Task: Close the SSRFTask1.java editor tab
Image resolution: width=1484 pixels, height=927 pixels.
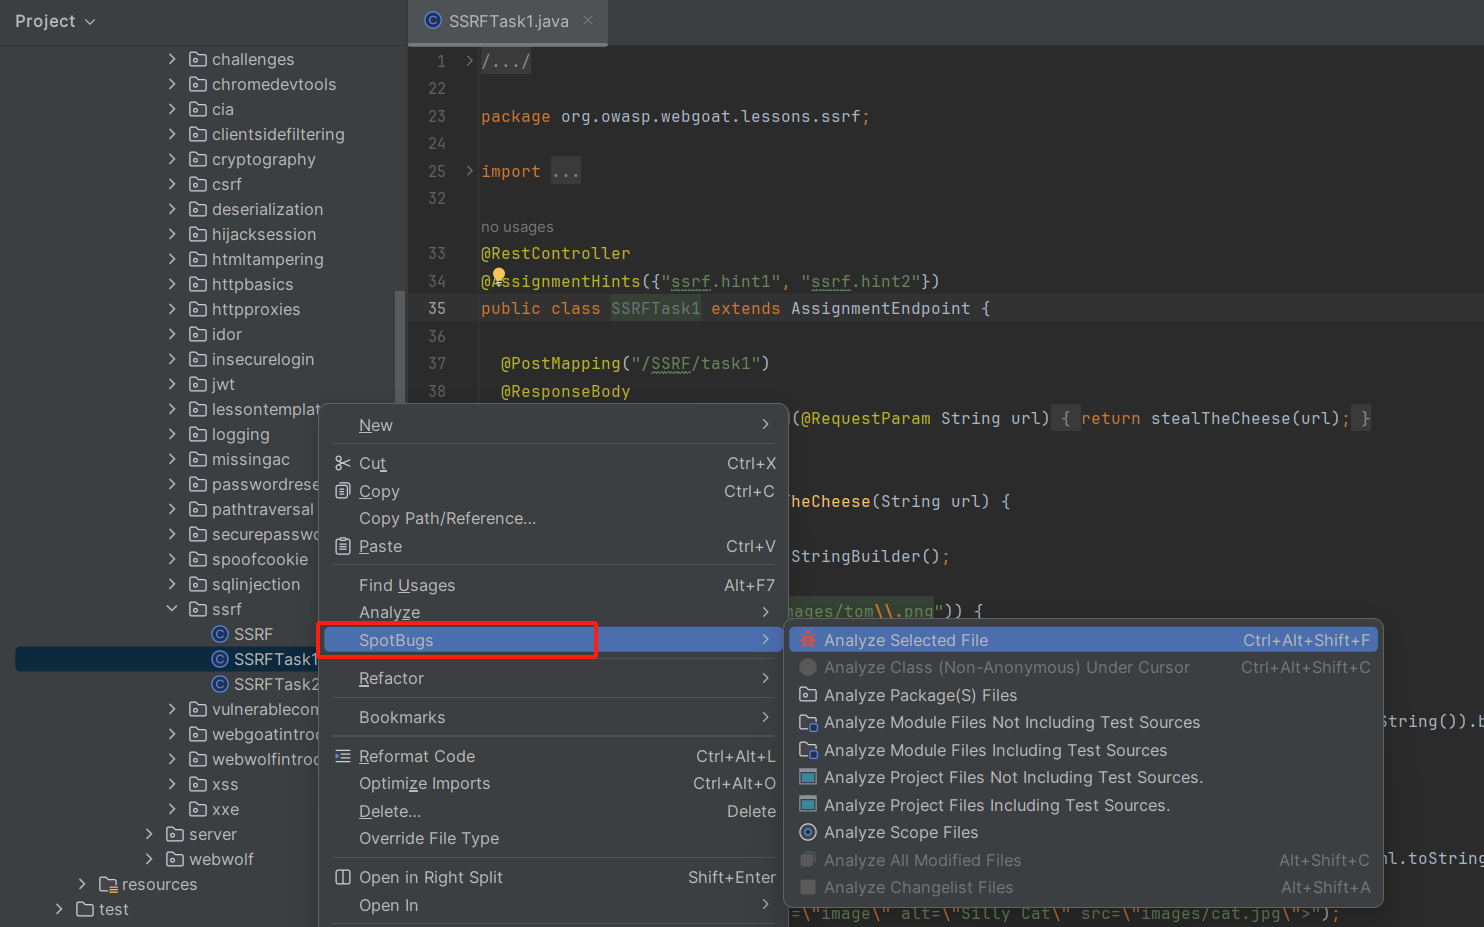Action: click(588, 20)
